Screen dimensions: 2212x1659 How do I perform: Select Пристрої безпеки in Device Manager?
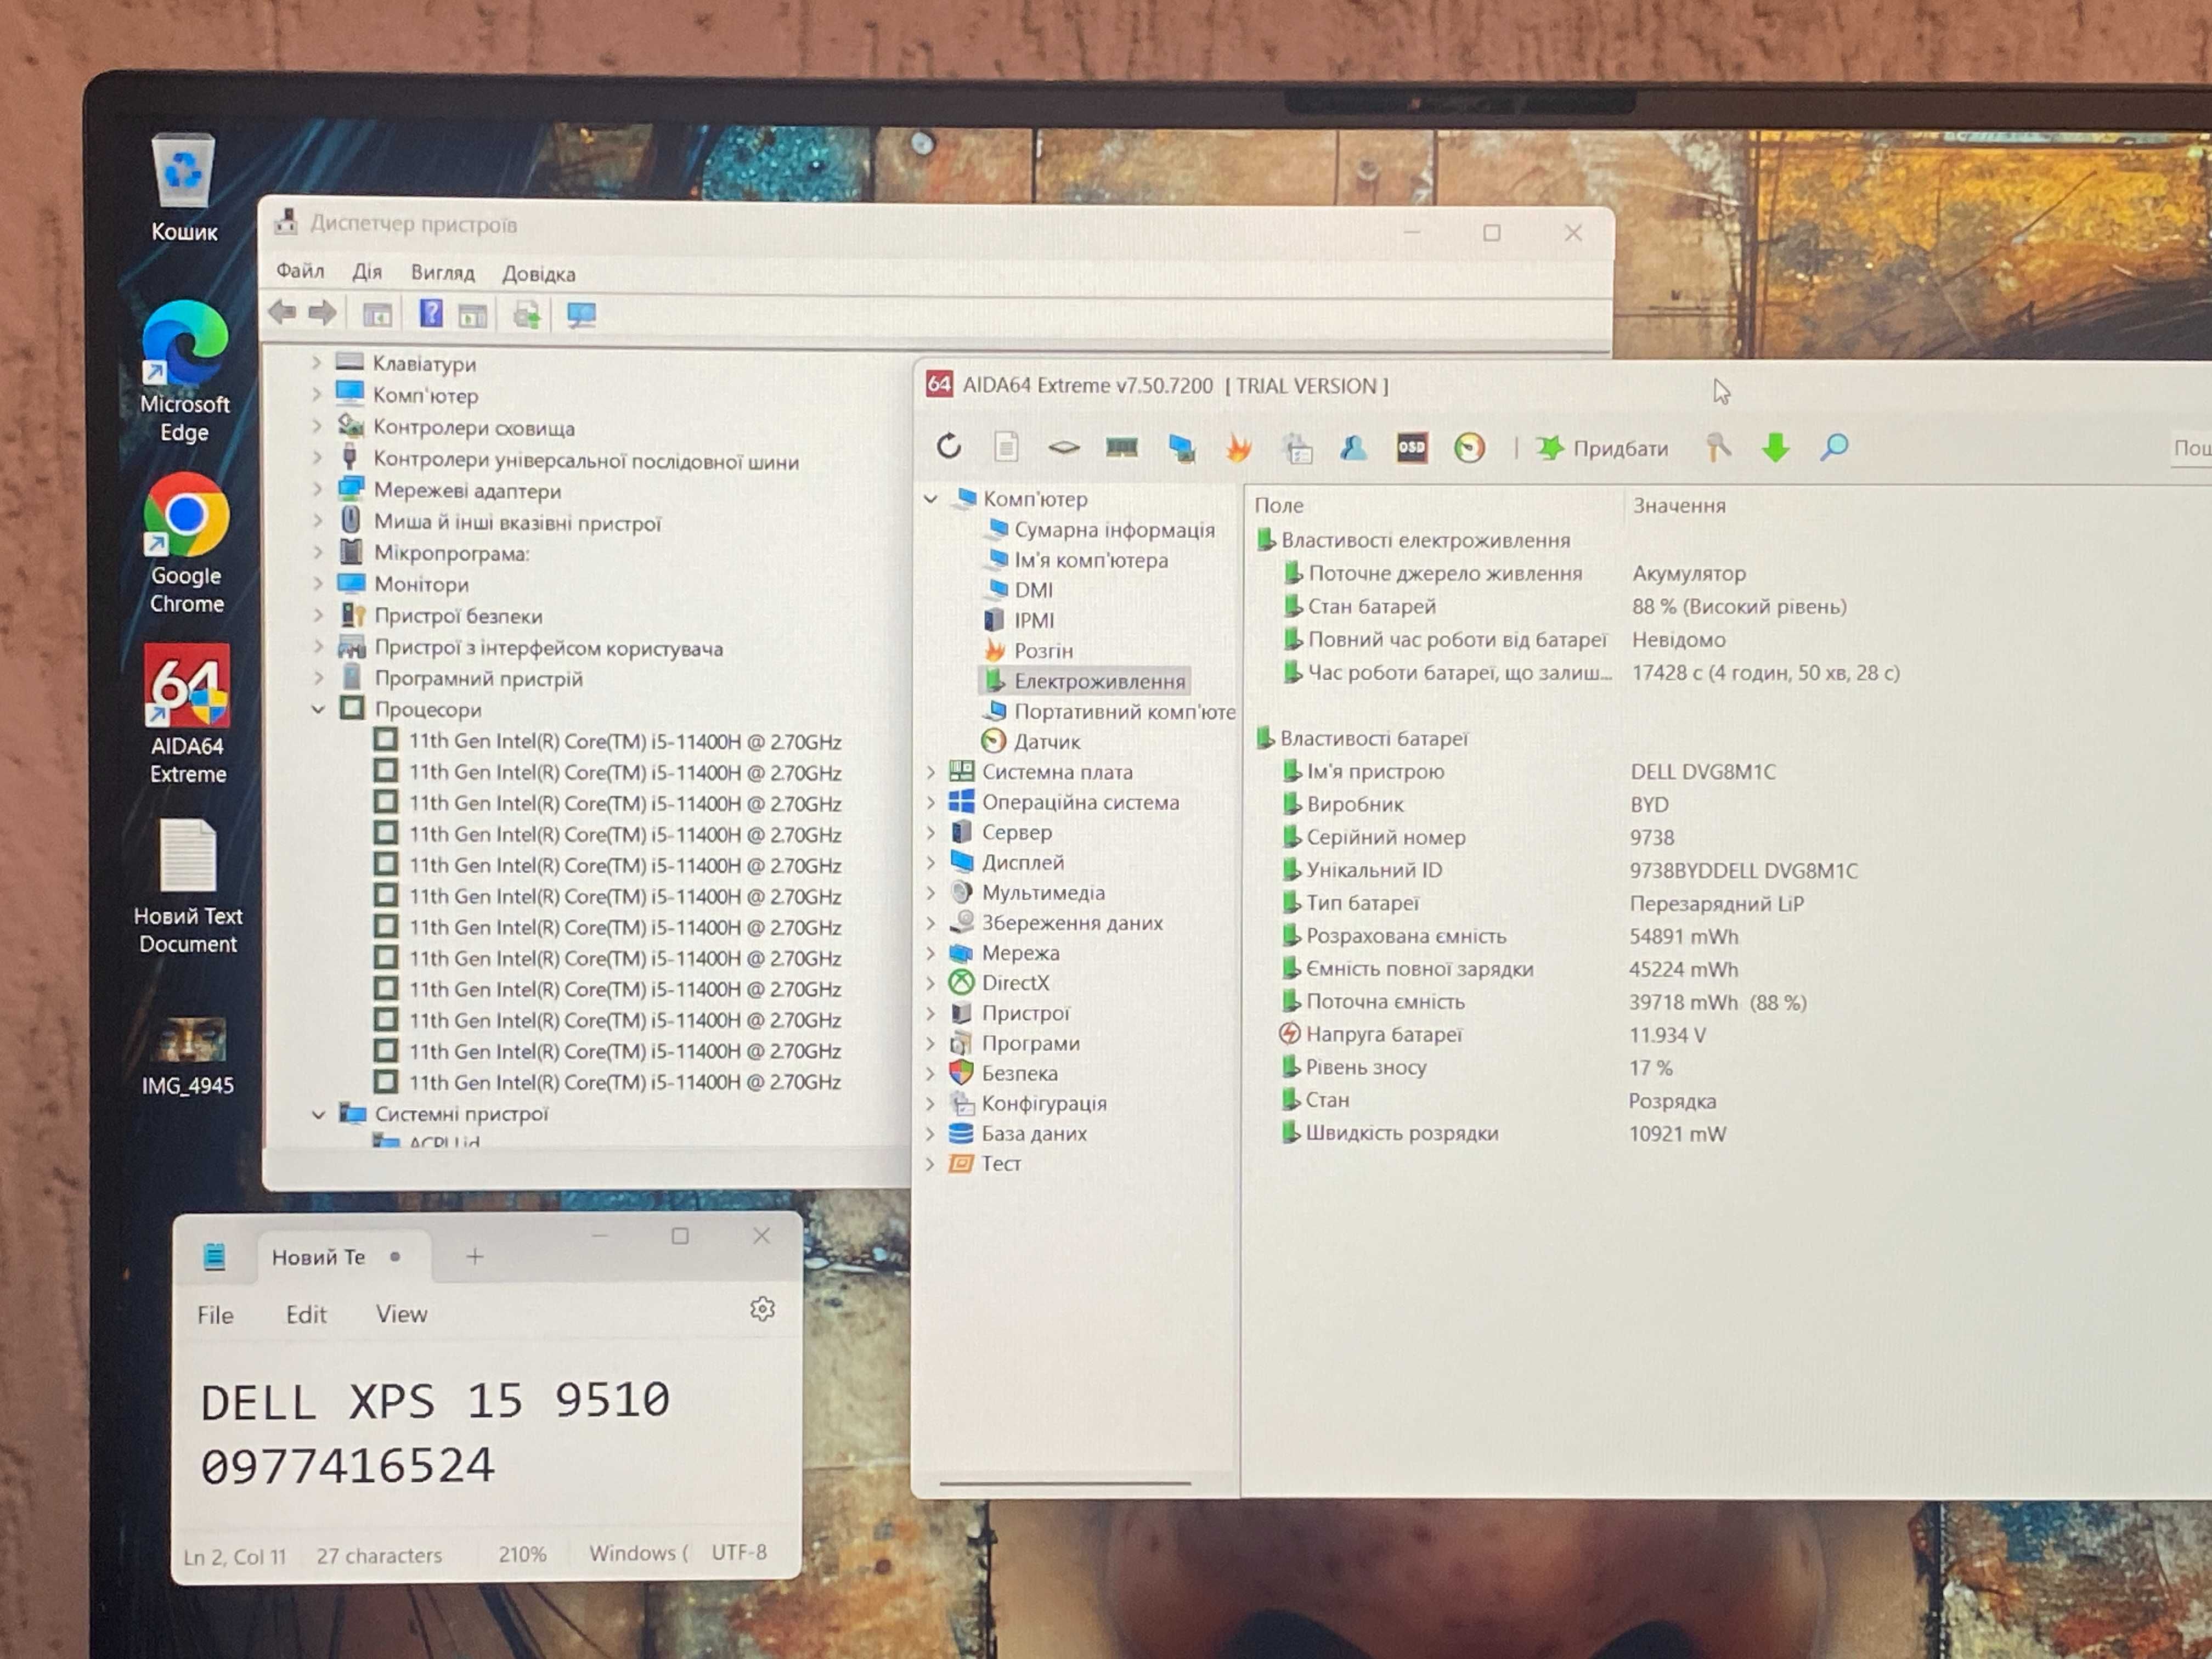(458, 616)
